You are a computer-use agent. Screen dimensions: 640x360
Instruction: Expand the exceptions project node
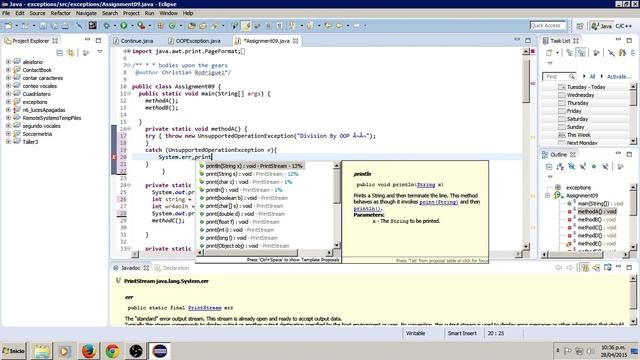8,102
